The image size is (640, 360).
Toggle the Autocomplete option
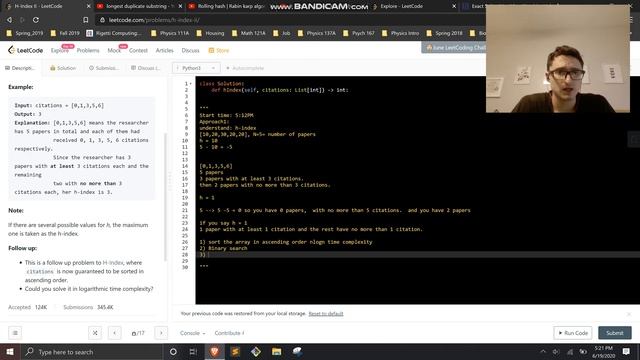click(x=245, y=68)
